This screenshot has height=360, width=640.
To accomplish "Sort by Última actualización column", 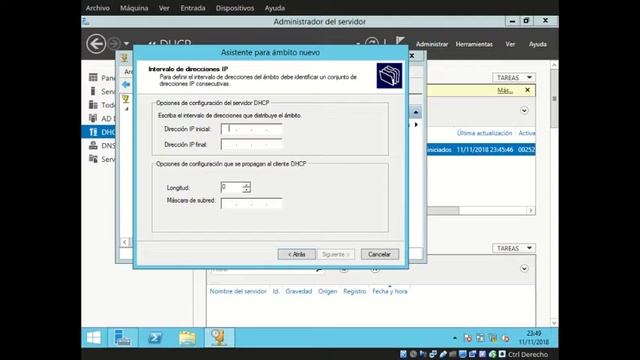I will [x=484, y=133].
